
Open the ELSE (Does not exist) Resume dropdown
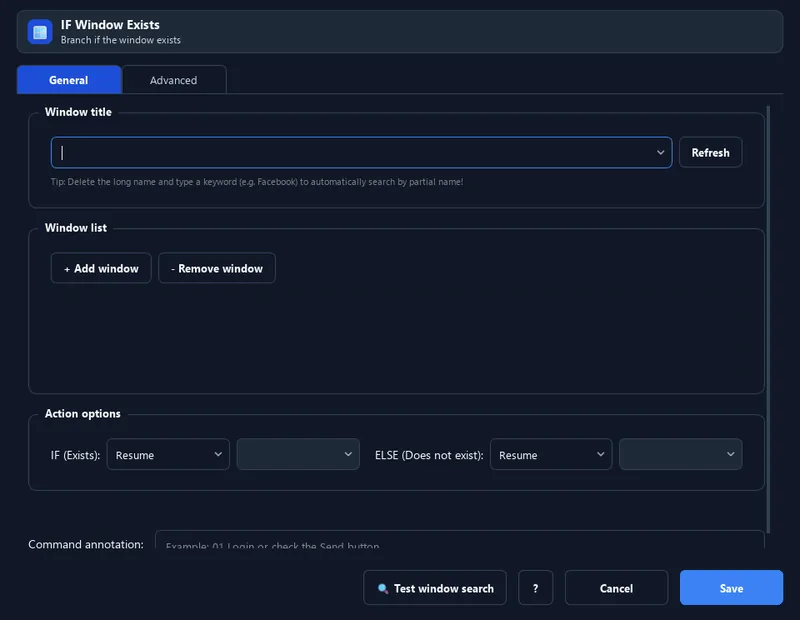click(551, 454)
